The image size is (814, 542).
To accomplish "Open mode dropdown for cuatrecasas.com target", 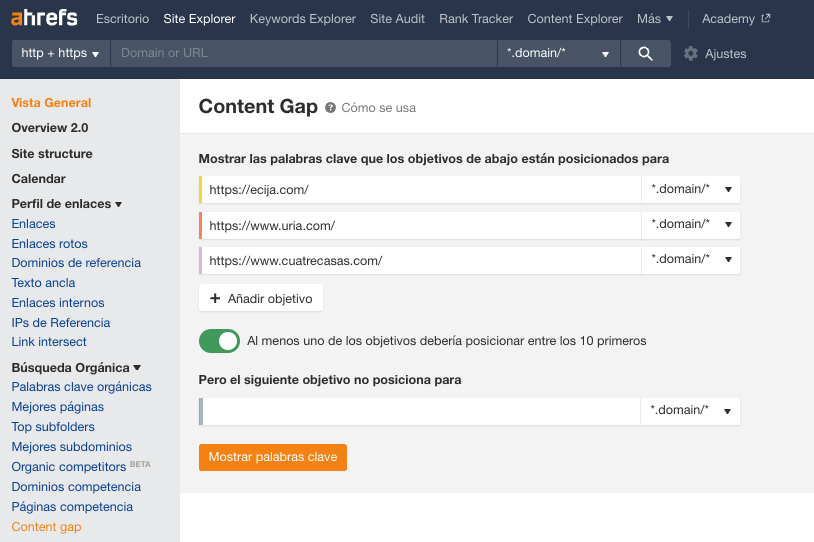I will pos(690,260).
